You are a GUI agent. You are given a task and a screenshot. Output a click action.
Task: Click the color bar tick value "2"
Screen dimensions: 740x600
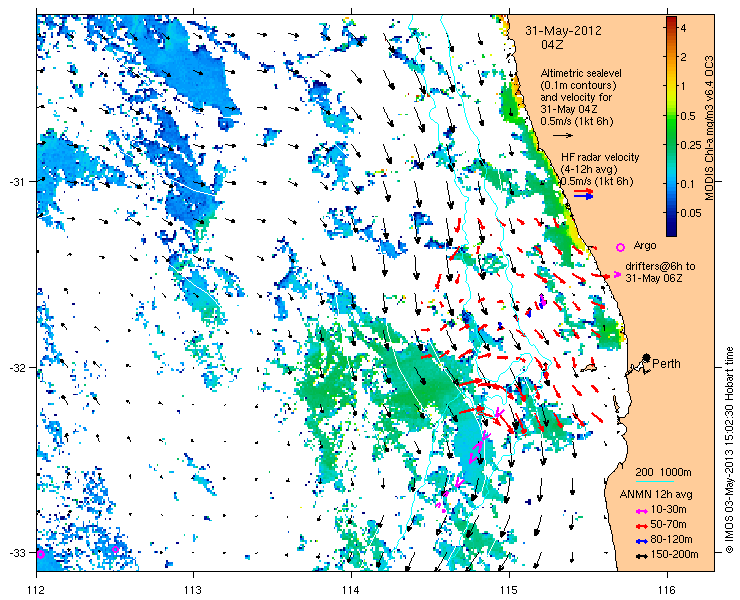[683, 57]
